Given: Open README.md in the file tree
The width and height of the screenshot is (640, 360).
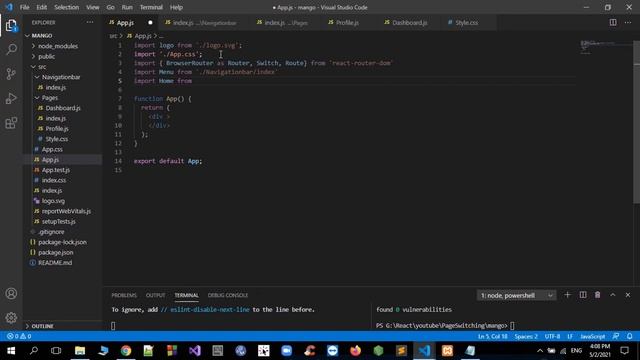Looking at the screenshot, I should coord(55,262).
